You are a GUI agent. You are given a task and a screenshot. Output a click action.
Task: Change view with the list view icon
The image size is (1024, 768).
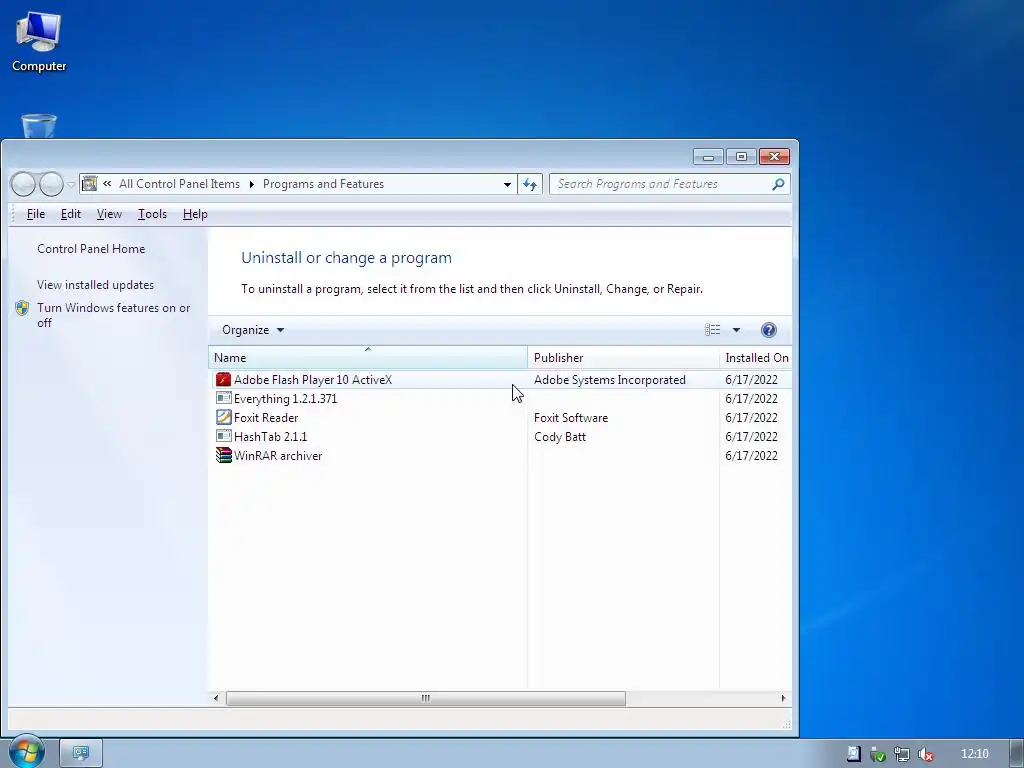pyautogui.click(x=712, y=330)
